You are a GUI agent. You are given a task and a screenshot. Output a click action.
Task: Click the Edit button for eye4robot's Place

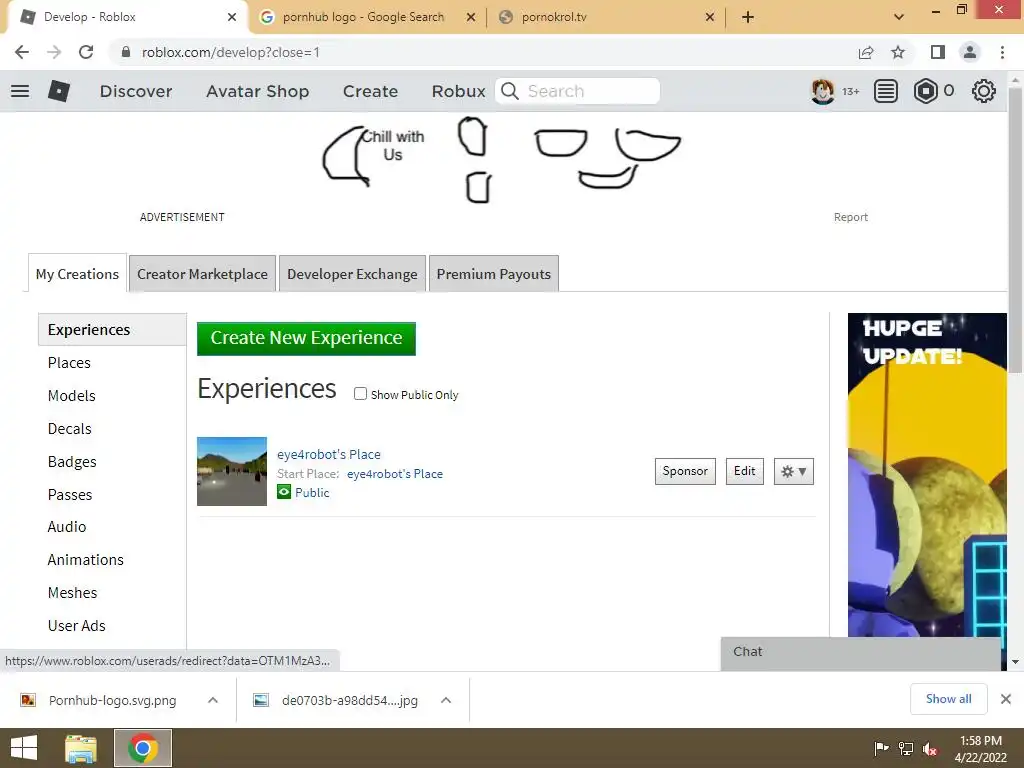[744, 472]
